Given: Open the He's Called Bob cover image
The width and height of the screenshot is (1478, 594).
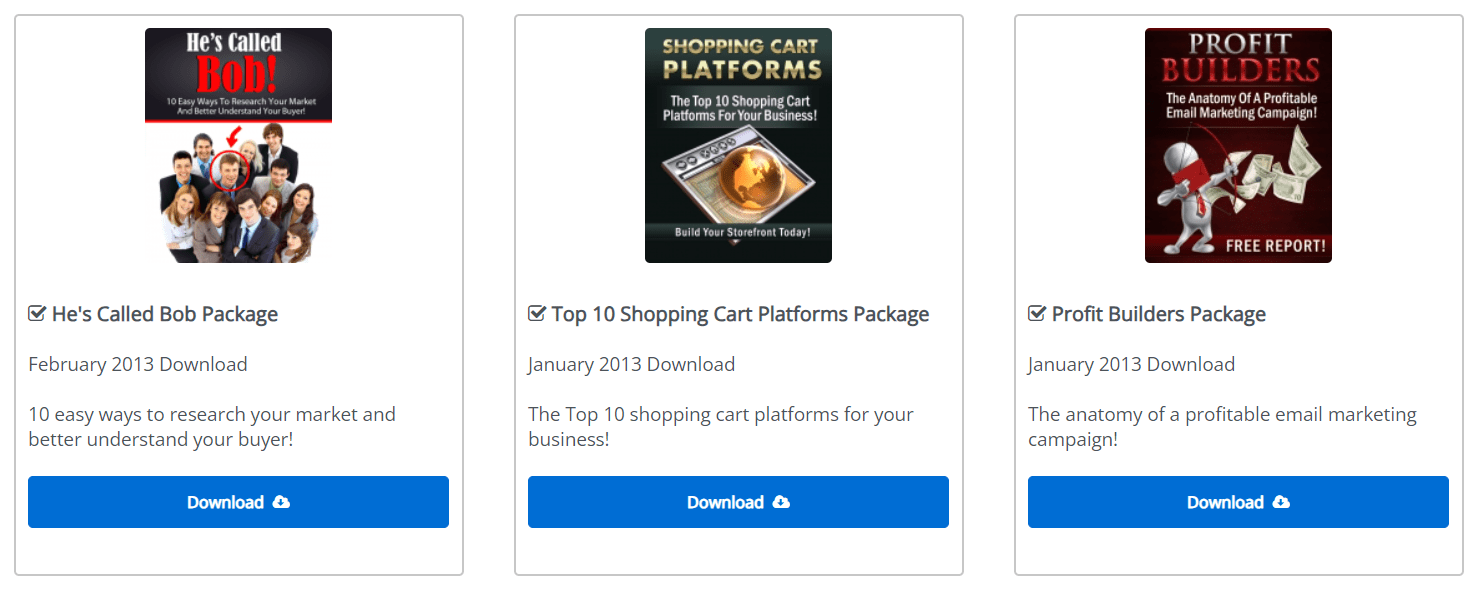Looking at the screenshot, I should pyautogui.click(x=238, y=146).
